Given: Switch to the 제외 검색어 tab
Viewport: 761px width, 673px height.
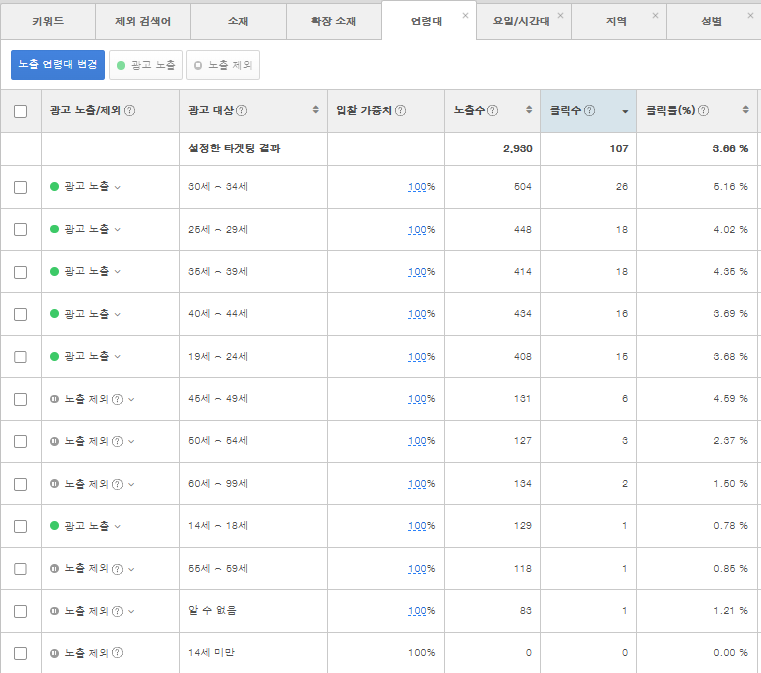Looking at the screenshot, I should [143, 21].
